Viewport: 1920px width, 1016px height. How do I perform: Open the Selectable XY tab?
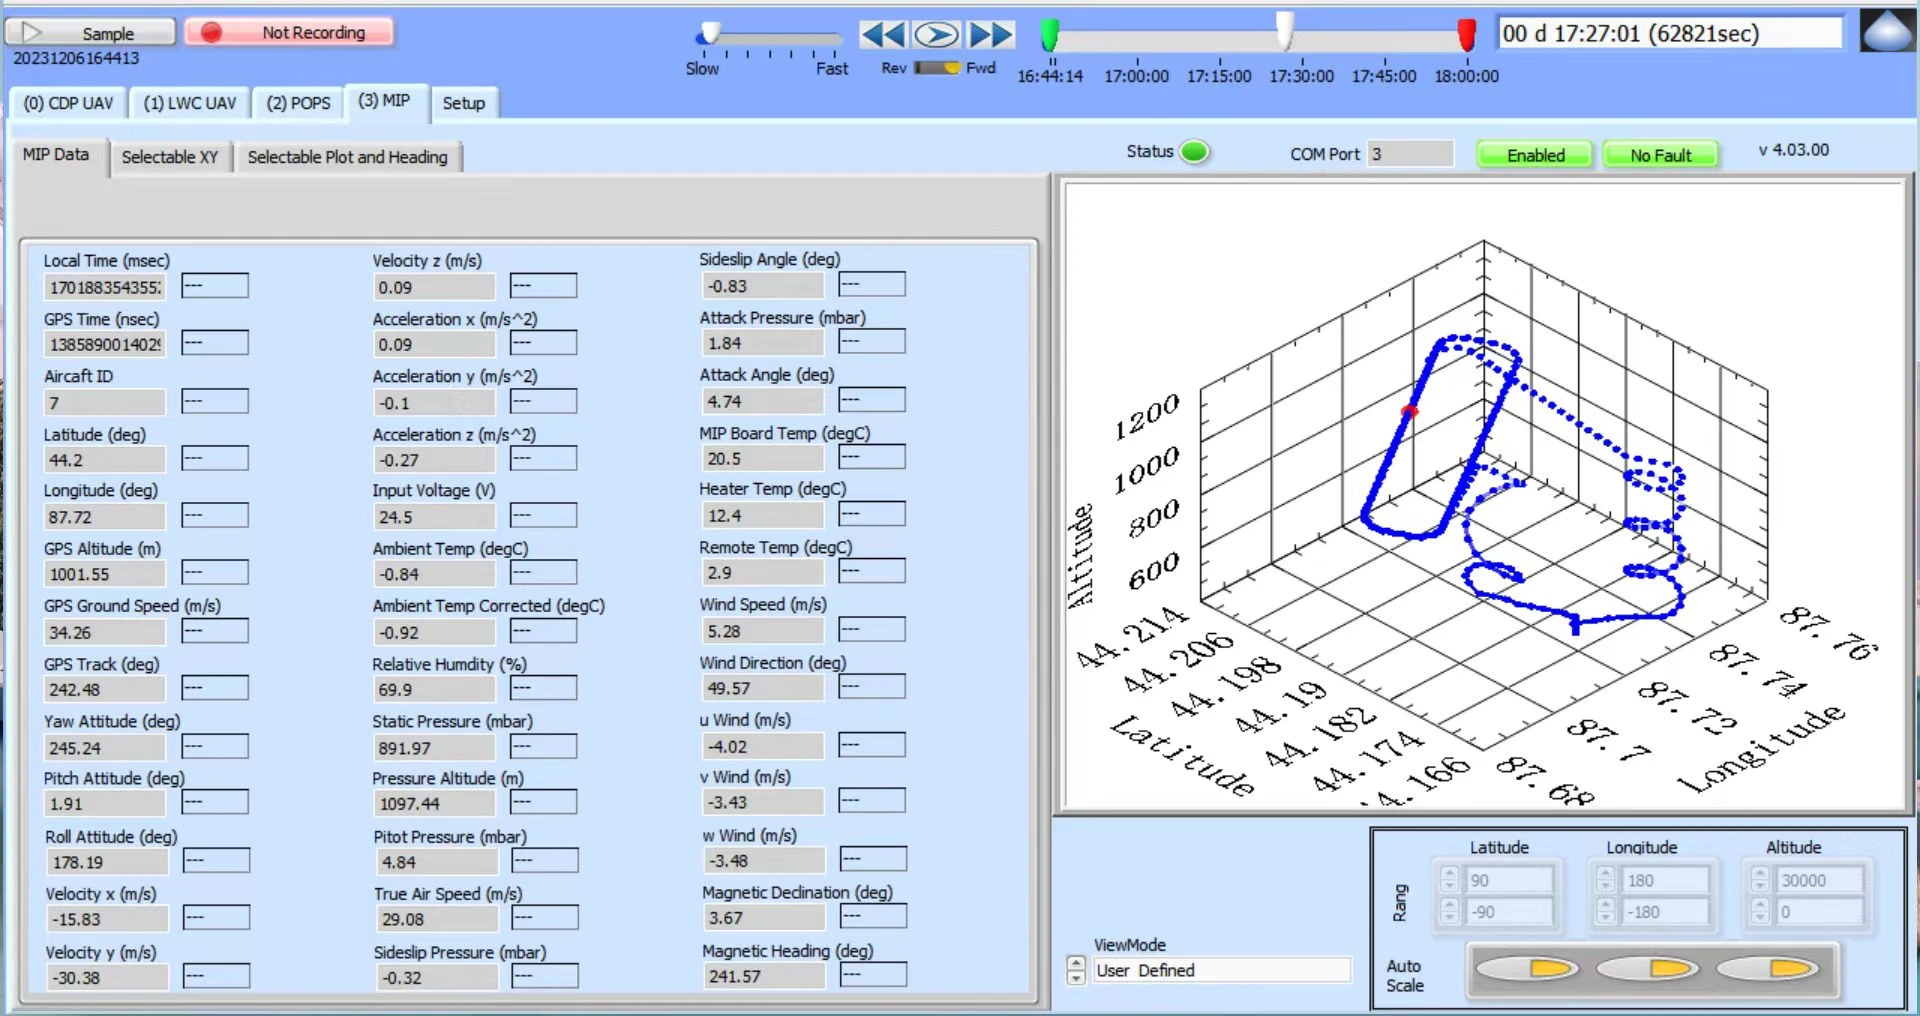(170, 157)
